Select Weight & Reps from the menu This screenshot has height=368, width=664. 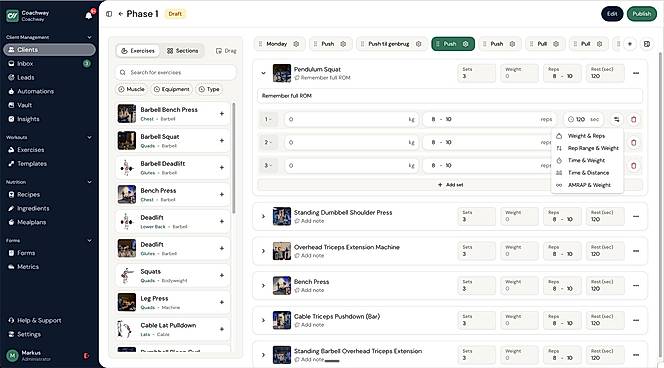pos(587,136)
